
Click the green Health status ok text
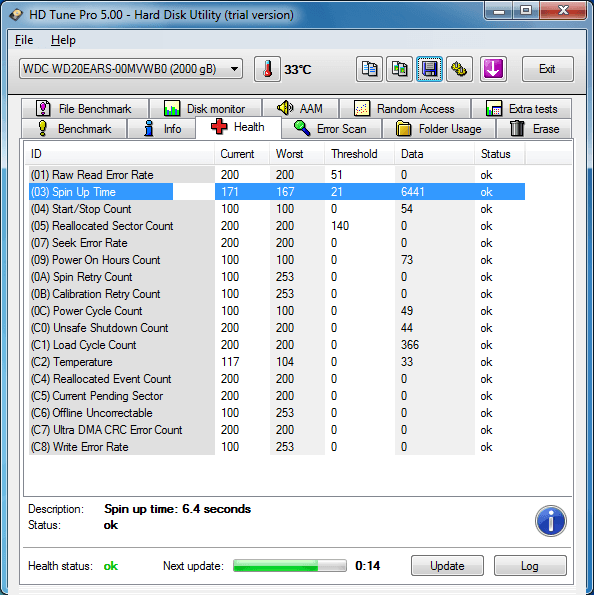[110, 566]
